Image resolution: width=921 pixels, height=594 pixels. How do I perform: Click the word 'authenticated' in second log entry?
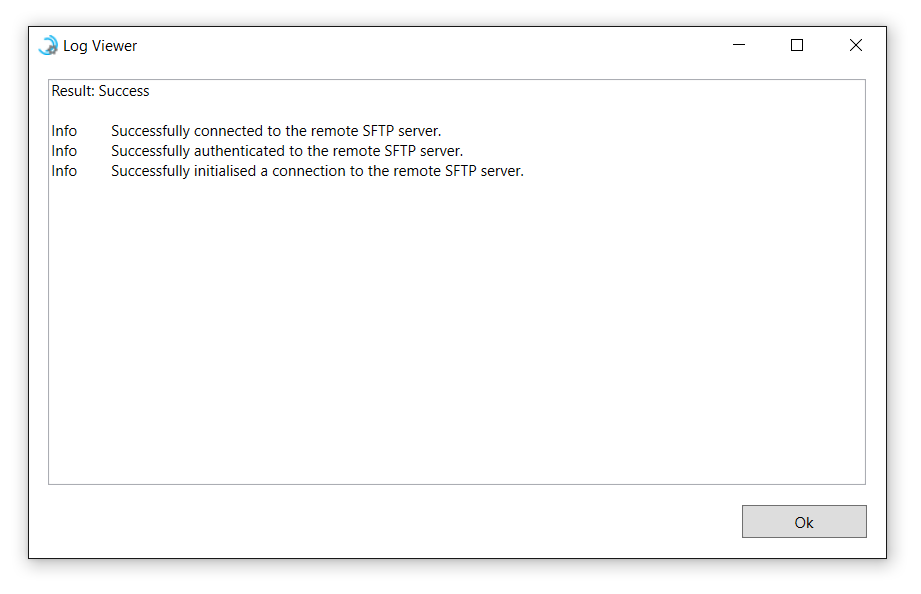click(239, 151)
